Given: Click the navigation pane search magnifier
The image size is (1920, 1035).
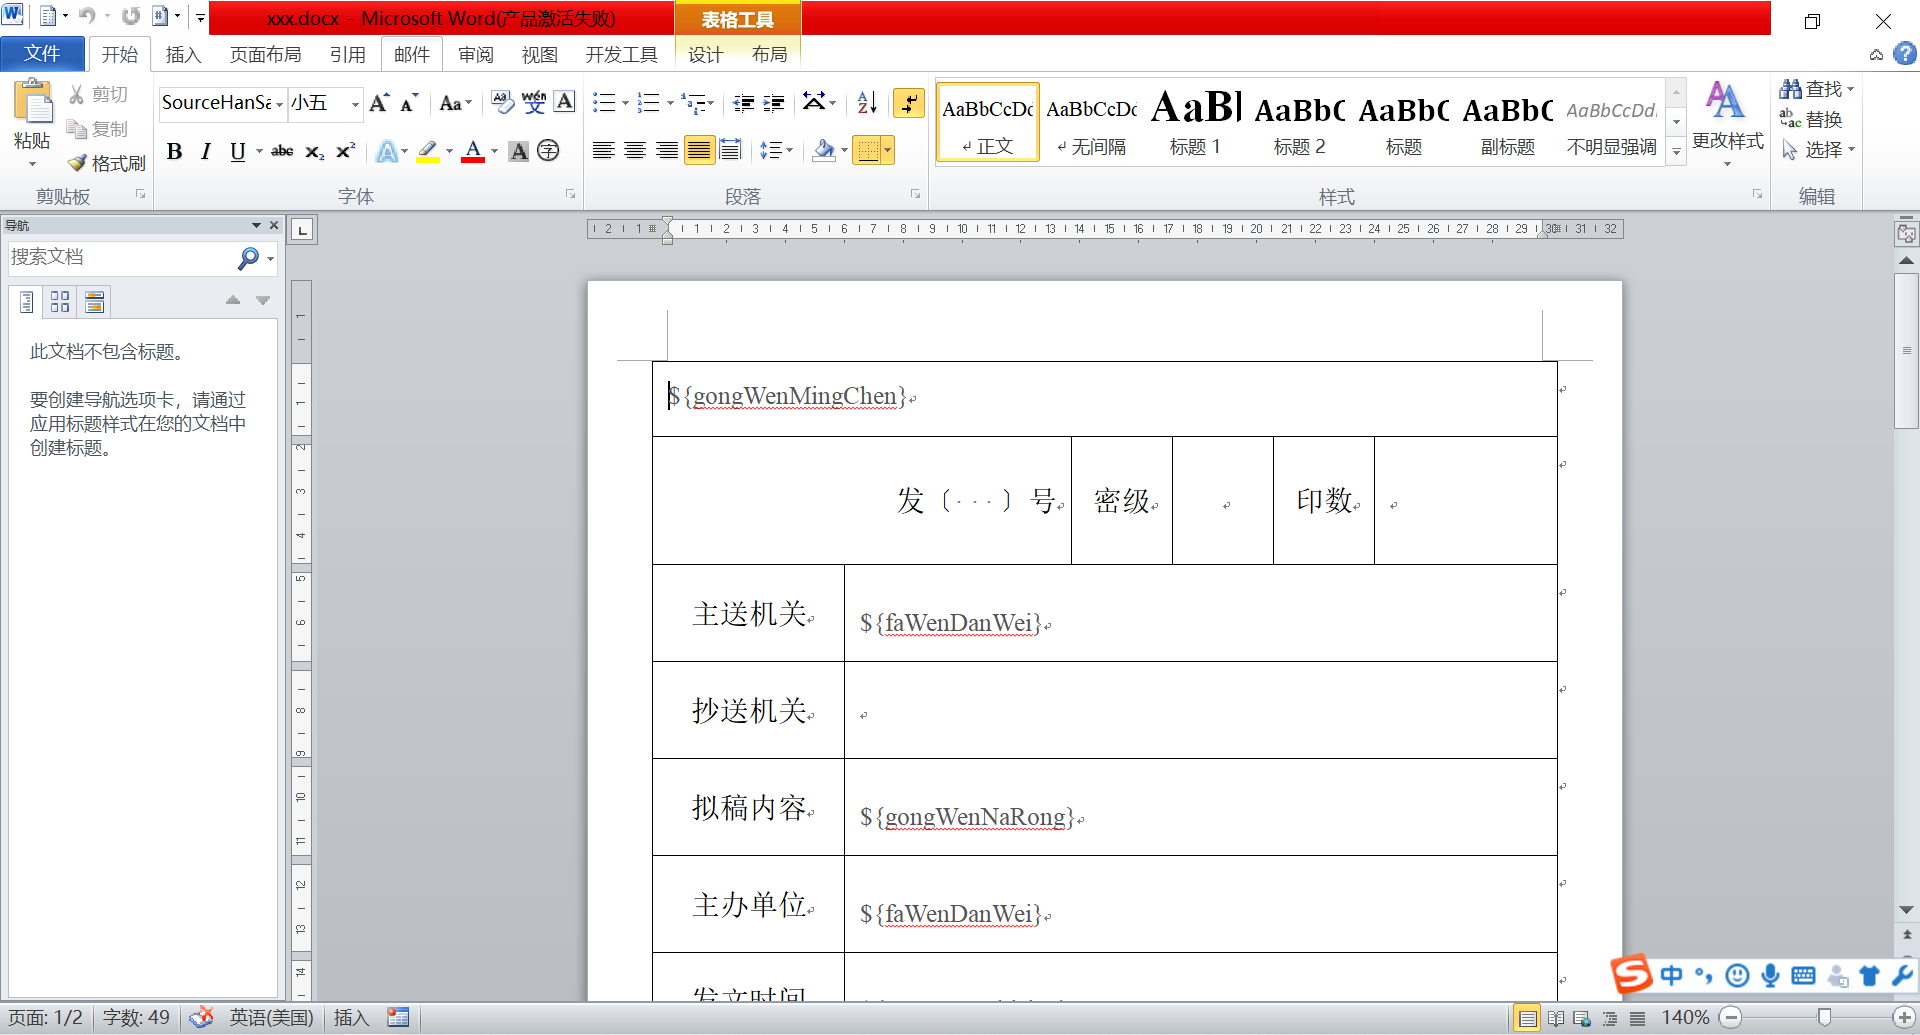Looking at the screenshot, I should [248, 258].
